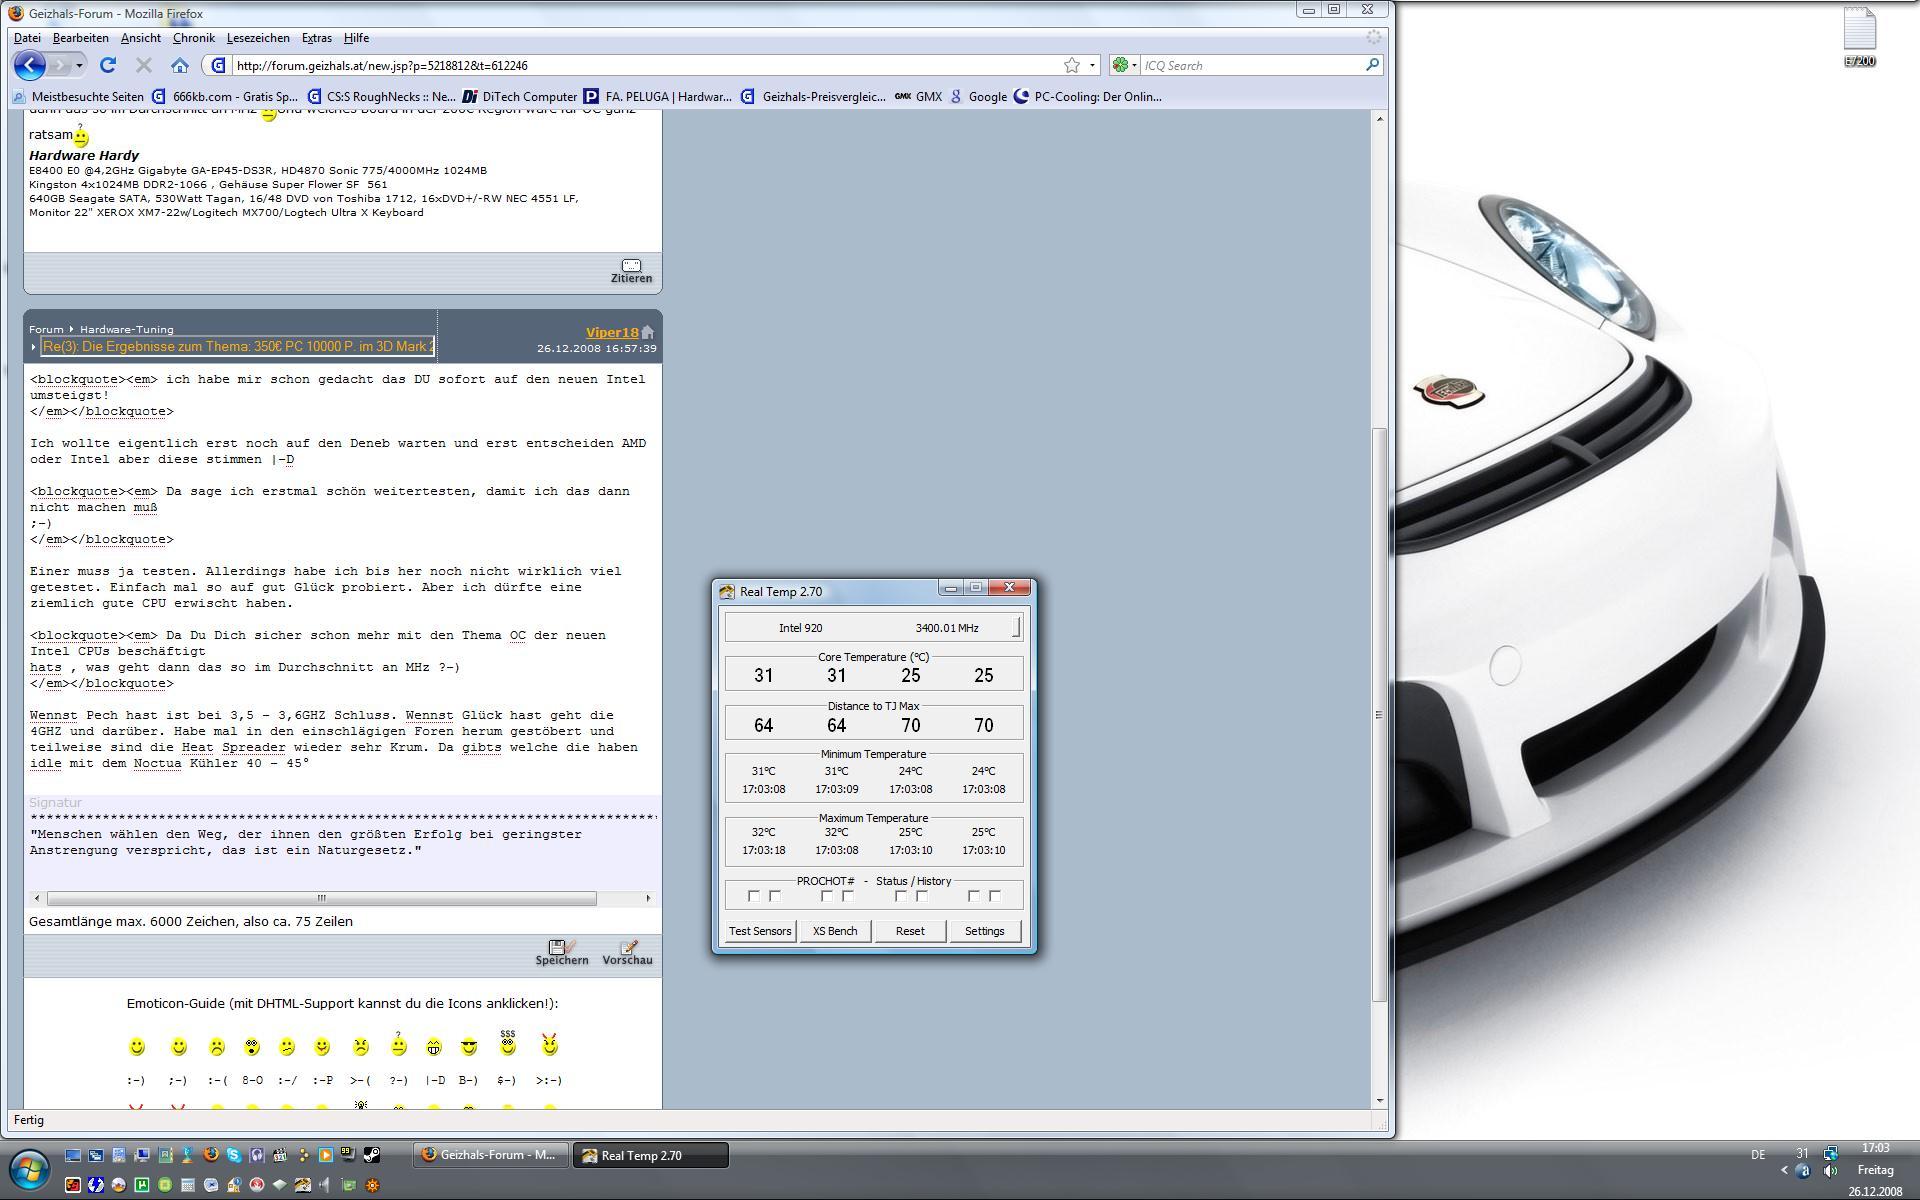Insert the :-P tongue emoticon
The width and height of the screenshot is (1920, 1200).
322,1046
